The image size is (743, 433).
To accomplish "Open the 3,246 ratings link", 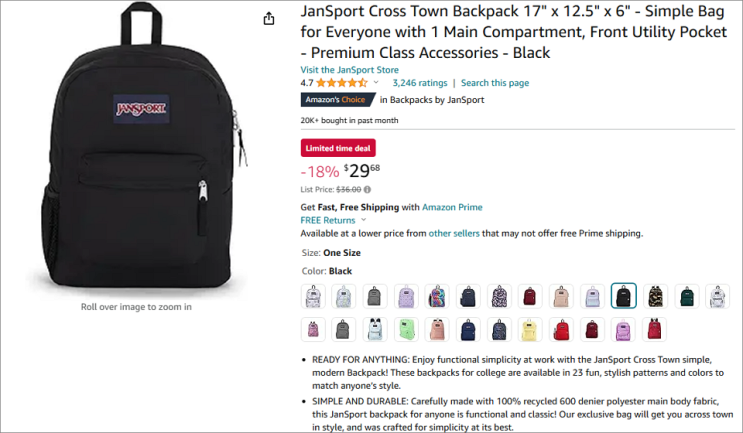I will pos(420,83).
